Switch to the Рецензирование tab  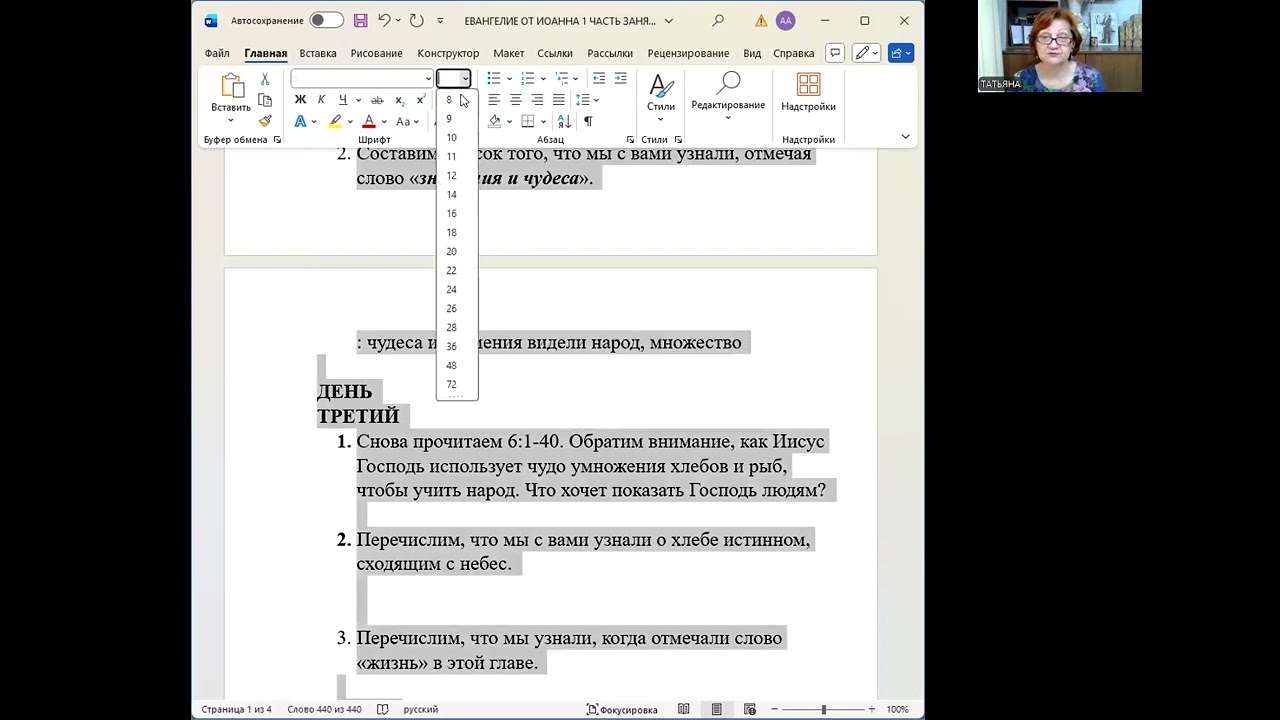pos(688,53)
